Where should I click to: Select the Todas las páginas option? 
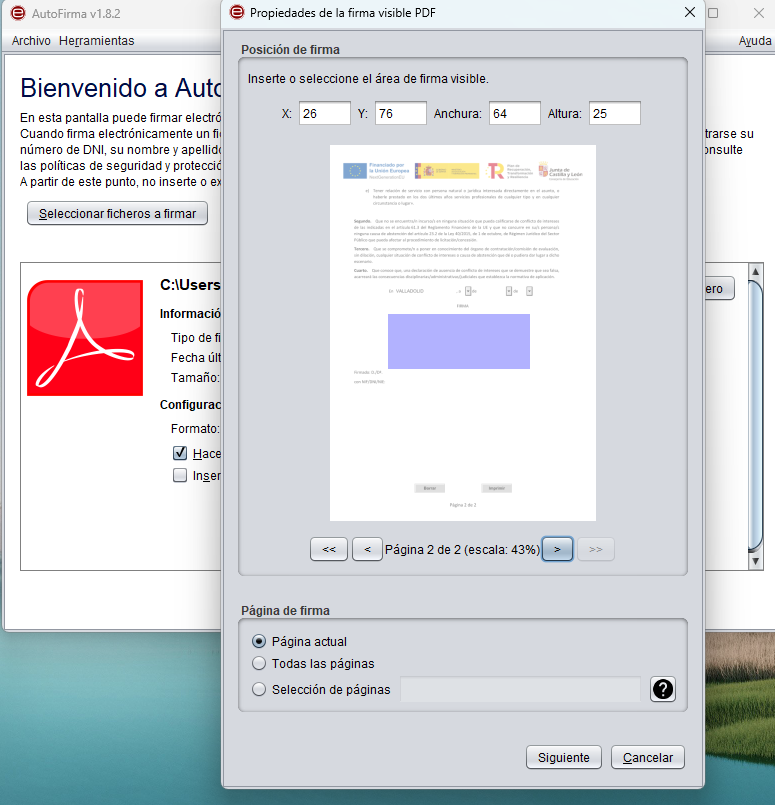(x=259, y=663)
